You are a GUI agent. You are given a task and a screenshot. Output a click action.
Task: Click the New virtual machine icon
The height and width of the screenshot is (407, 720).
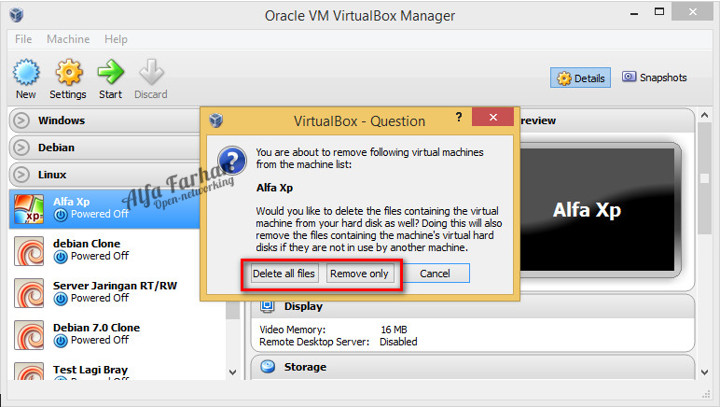[x=26, y=72]
